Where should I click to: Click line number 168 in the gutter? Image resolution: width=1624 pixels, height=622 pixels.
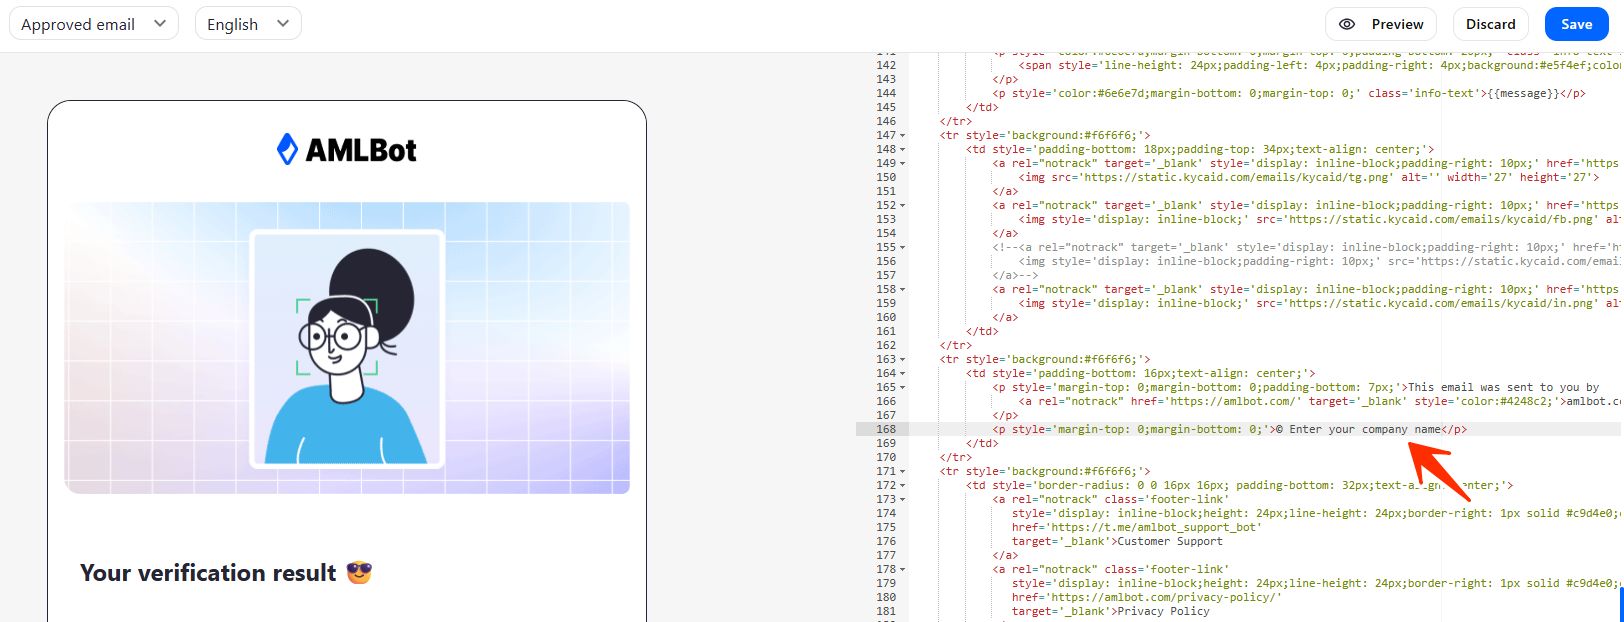886,429
